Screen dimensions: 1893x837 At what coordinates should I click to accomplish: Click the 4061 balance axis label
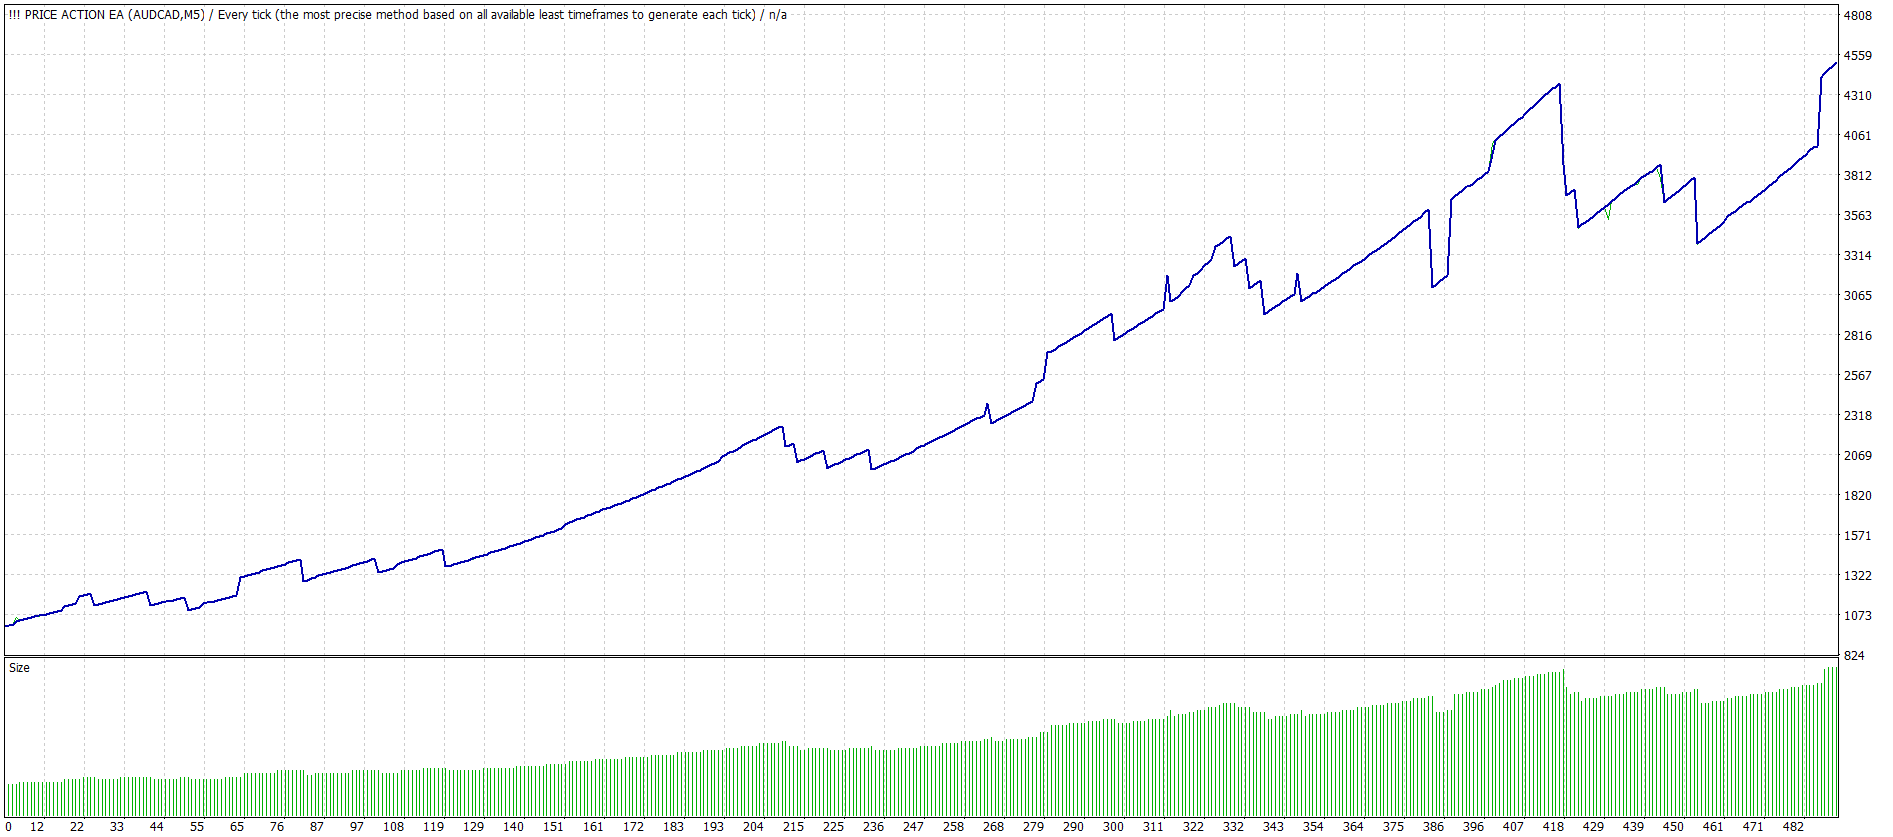tap(1858, 136)
